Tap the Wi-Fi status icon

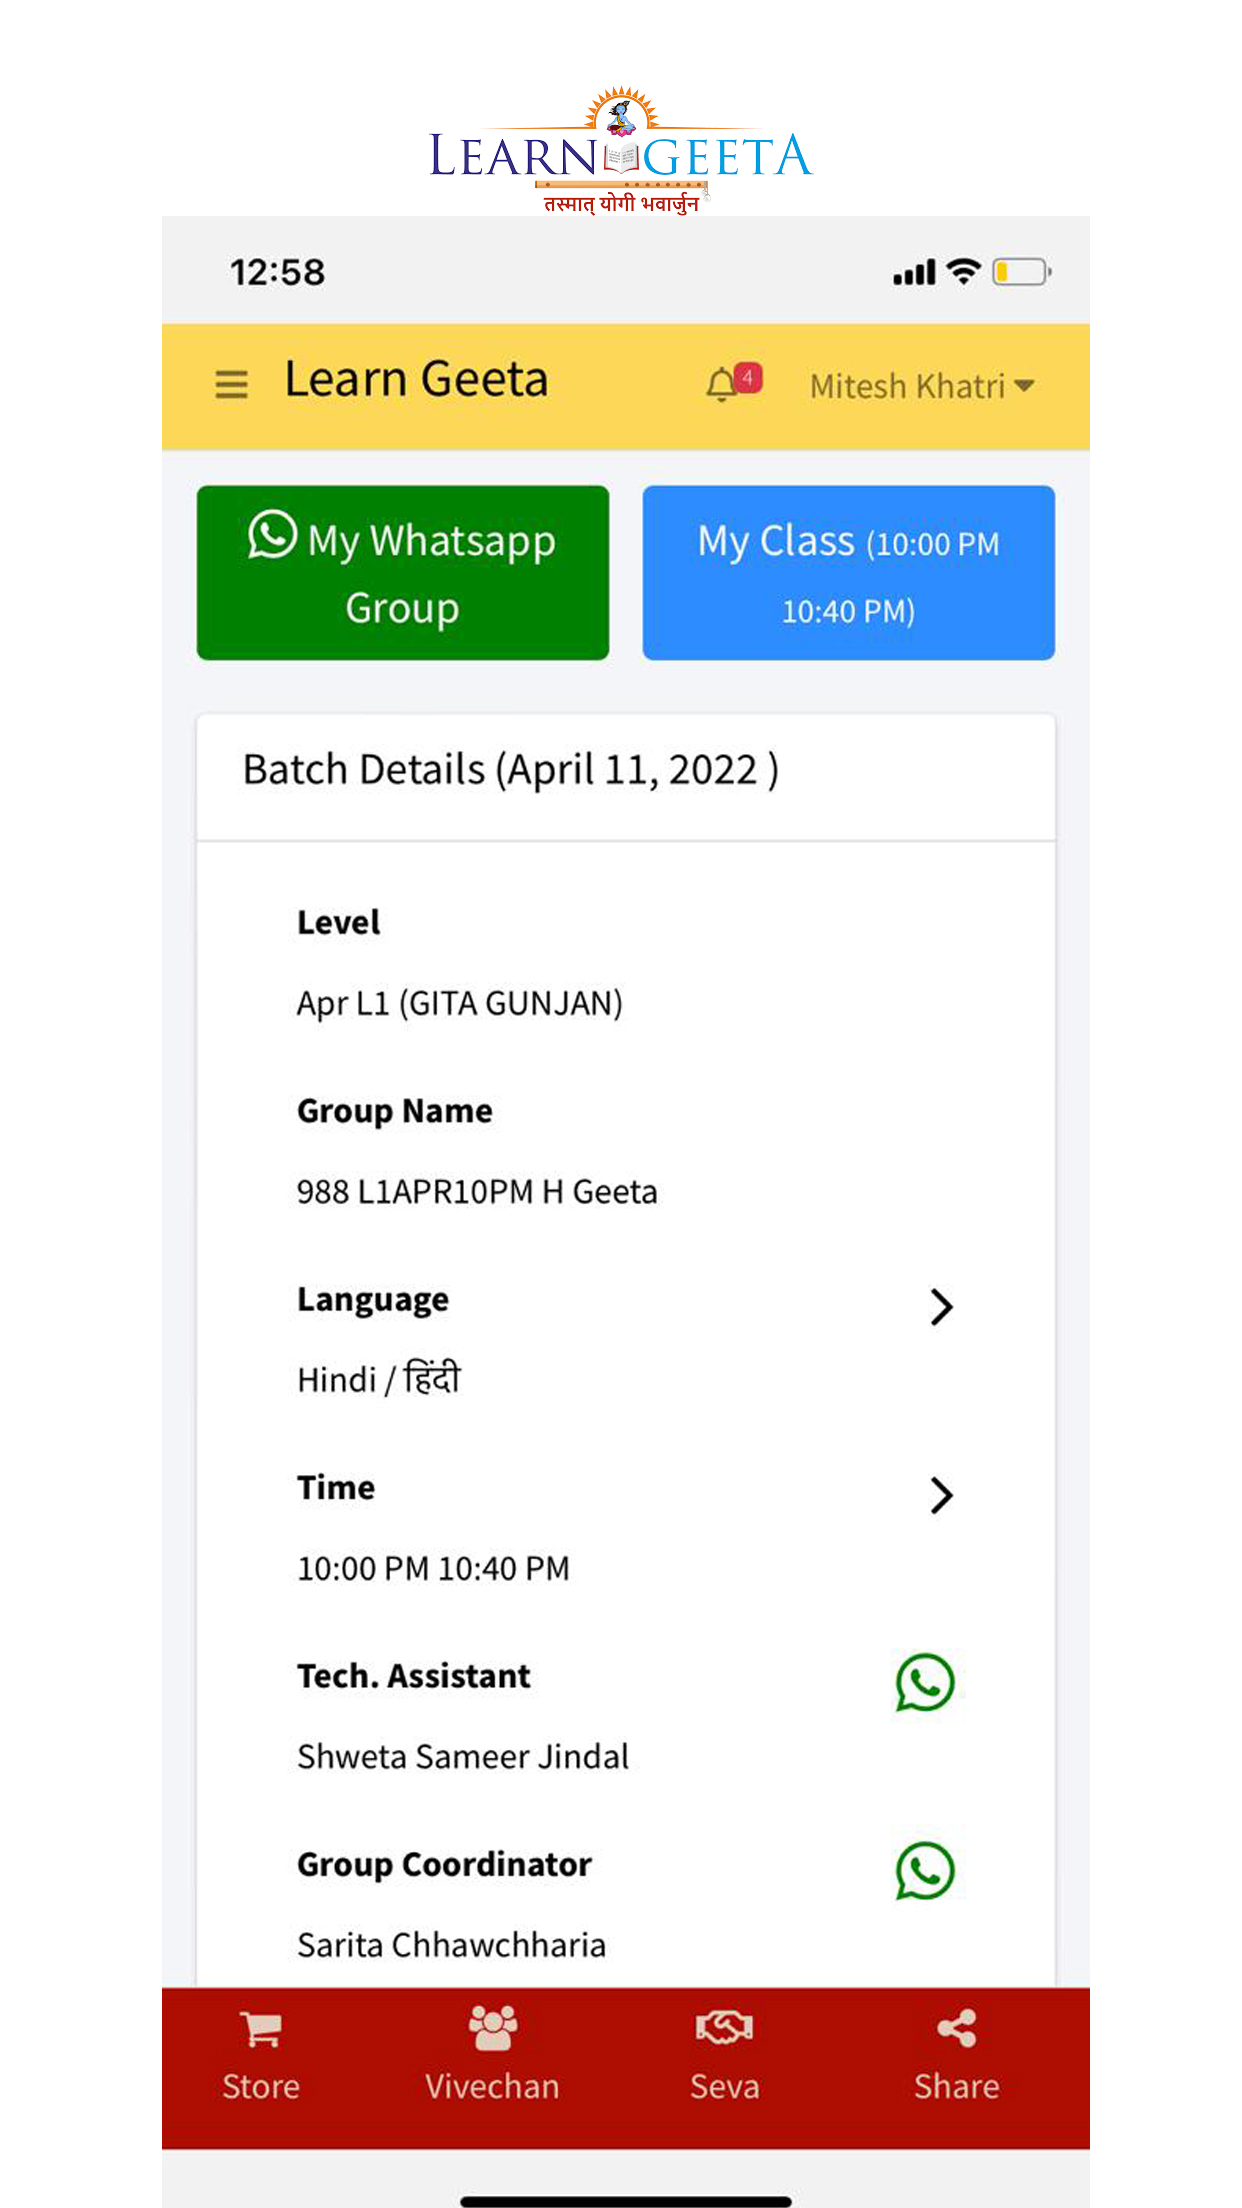tap(964, 272)
